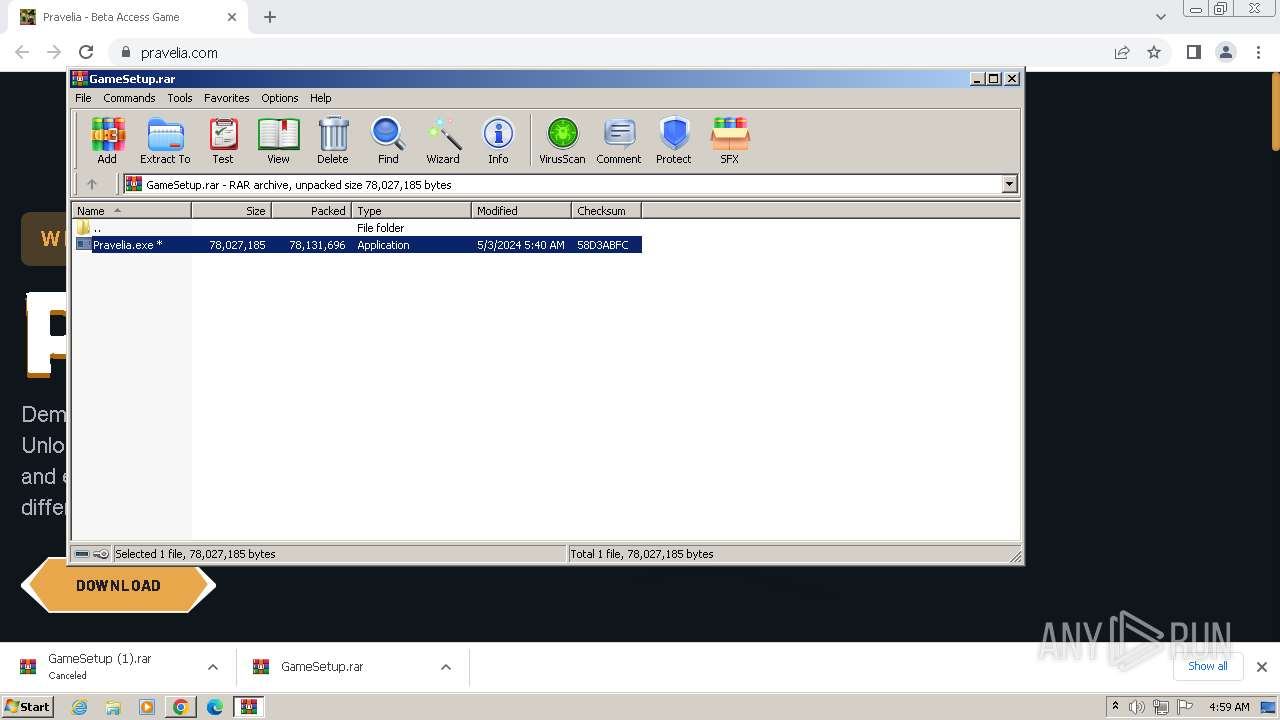Click the DOWNLOAD button on Pravelia page

(118, 586)
